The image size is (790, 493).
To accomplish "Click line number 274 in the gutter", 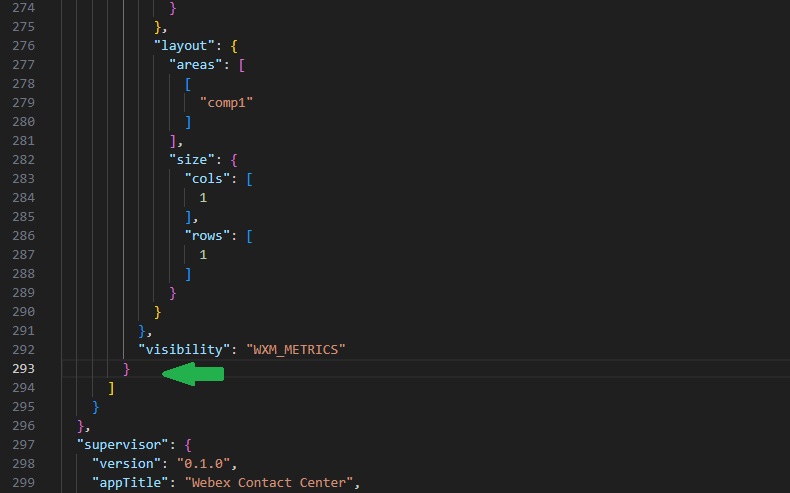I will pos(24,8).
